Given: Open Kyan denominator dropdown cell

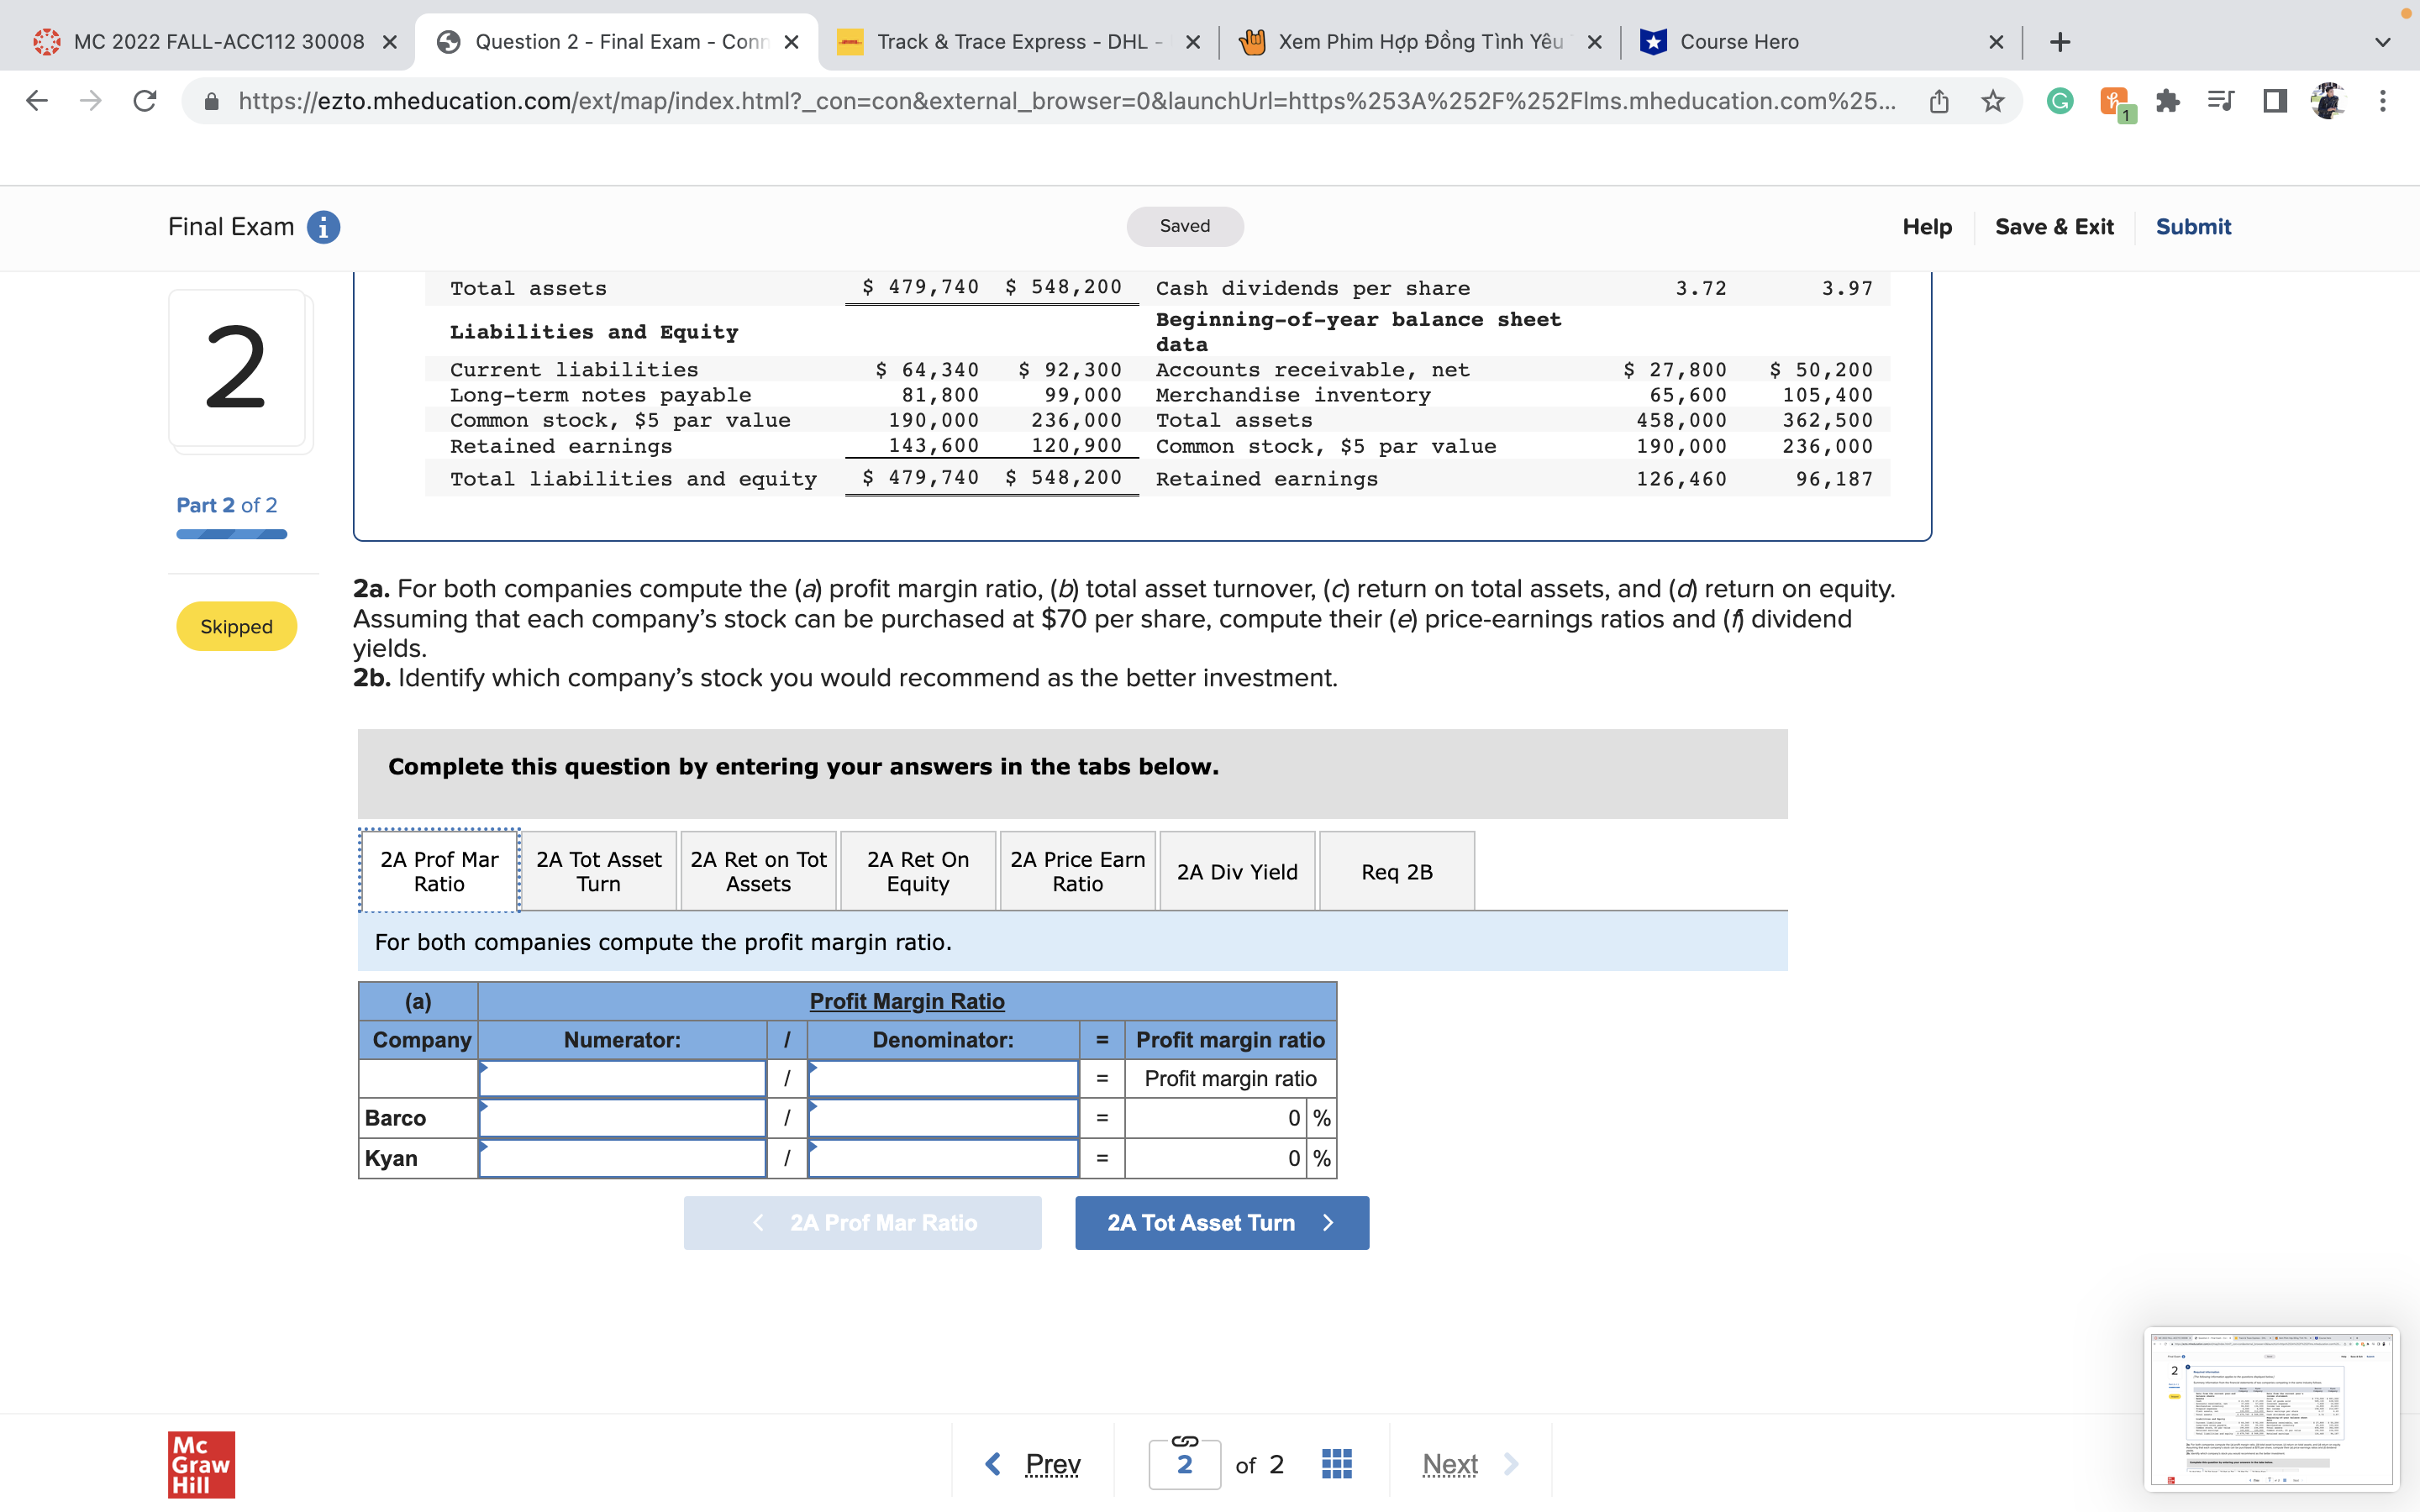Looking at the screenshot, I should coord(942,1158).
